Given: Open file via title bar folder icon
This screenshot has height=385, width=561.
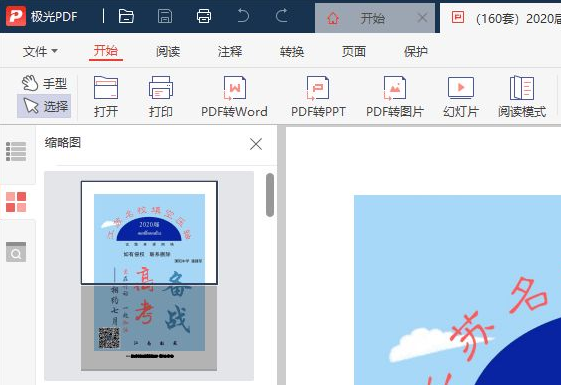Looking at the screenshot, I should (126, 16).
